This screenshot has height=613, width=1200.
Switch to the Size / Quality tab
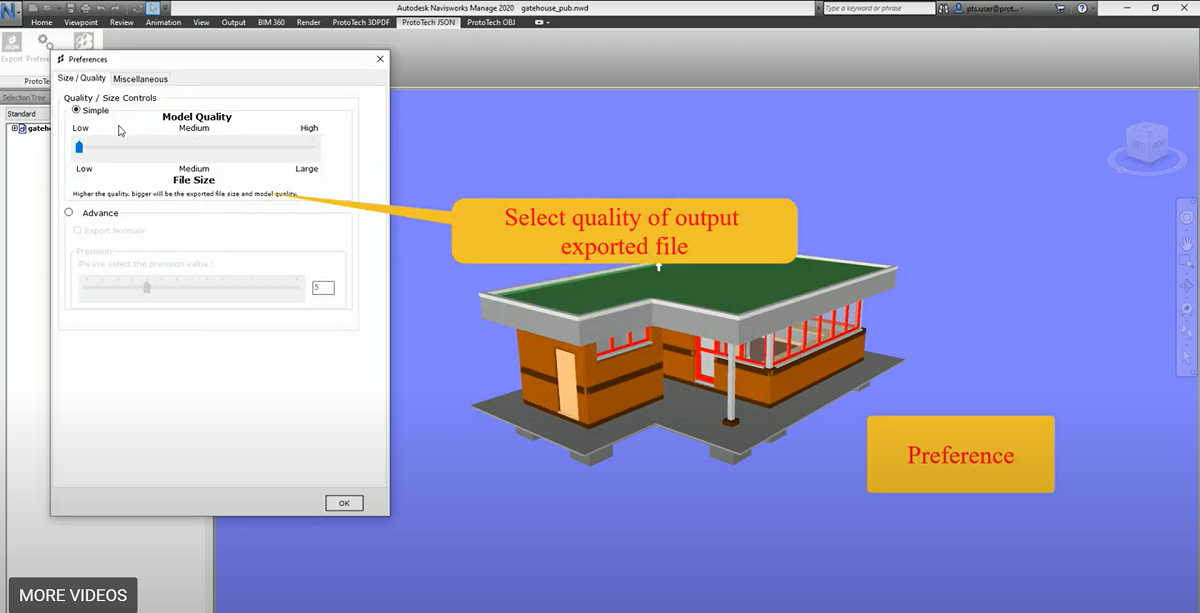tap(81, 78)
